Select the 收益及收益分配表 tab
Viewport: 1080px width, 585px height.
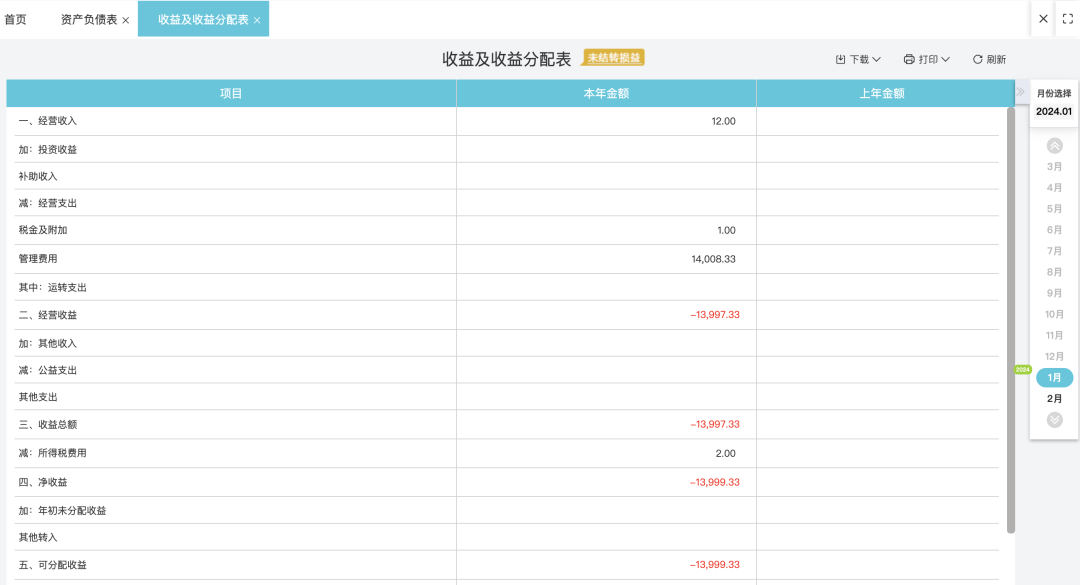click(x=203, y=19)
